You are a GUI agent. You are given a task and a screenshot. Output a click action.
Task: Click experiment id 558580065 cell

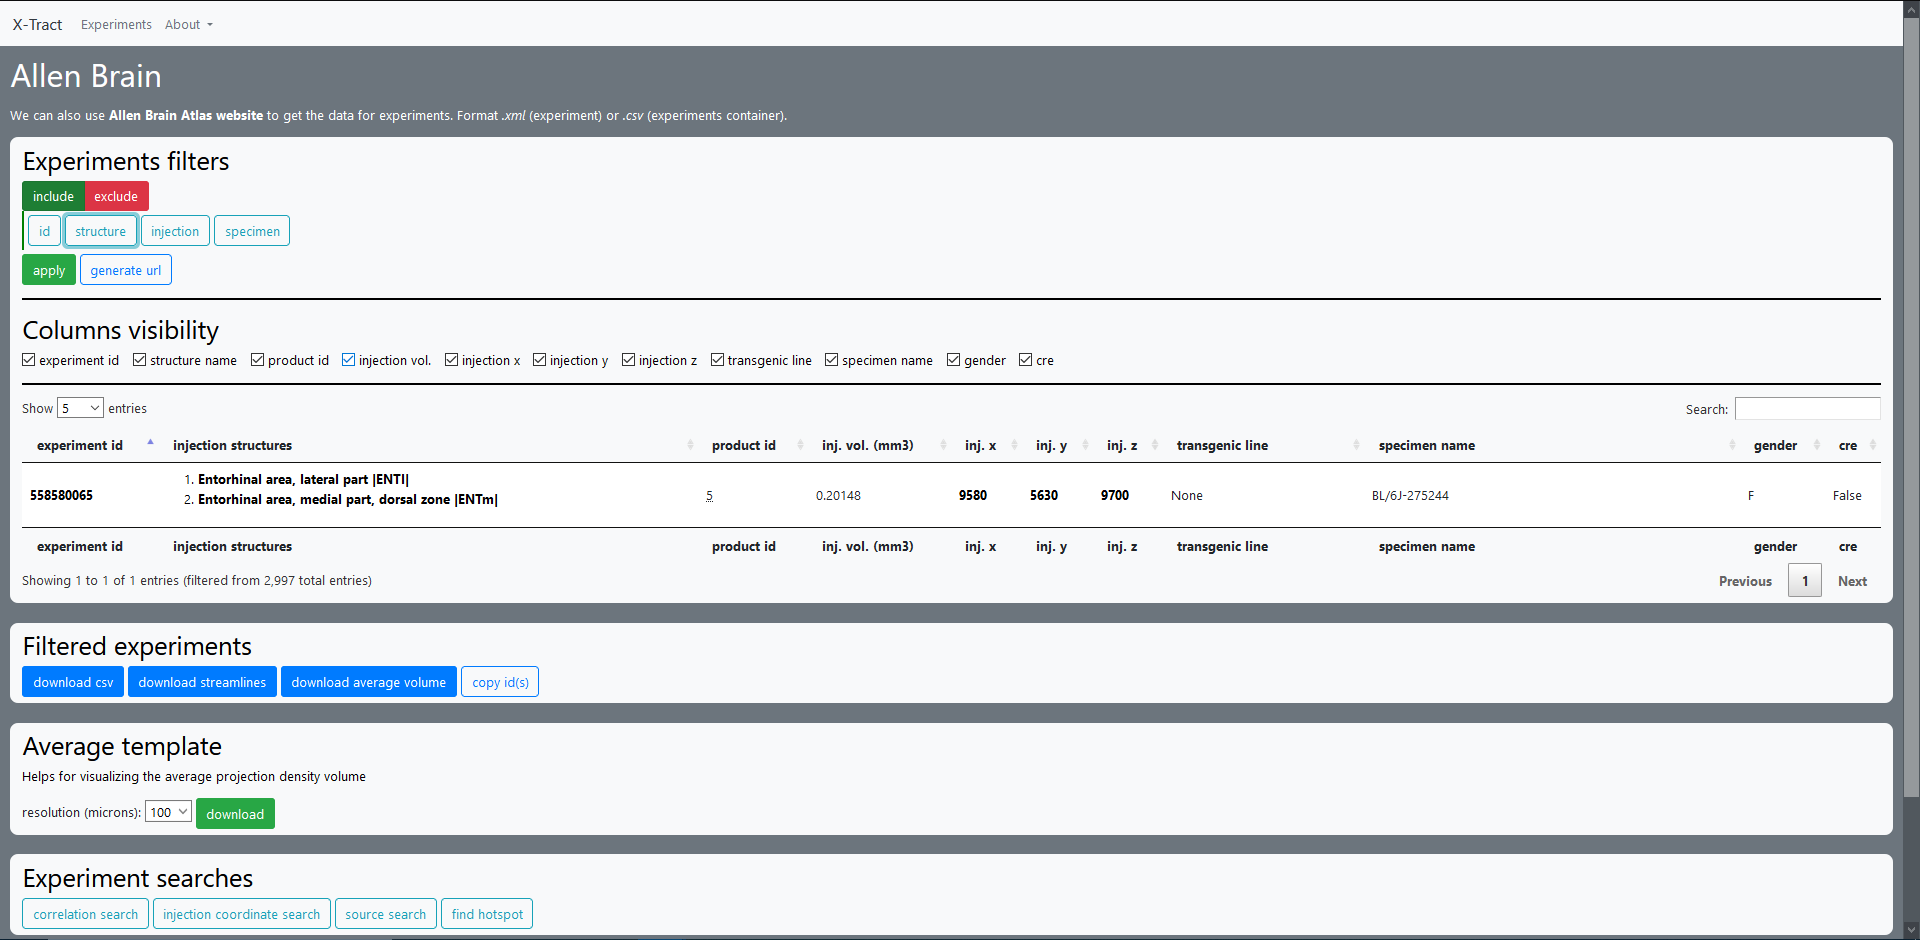coord(61,495)
